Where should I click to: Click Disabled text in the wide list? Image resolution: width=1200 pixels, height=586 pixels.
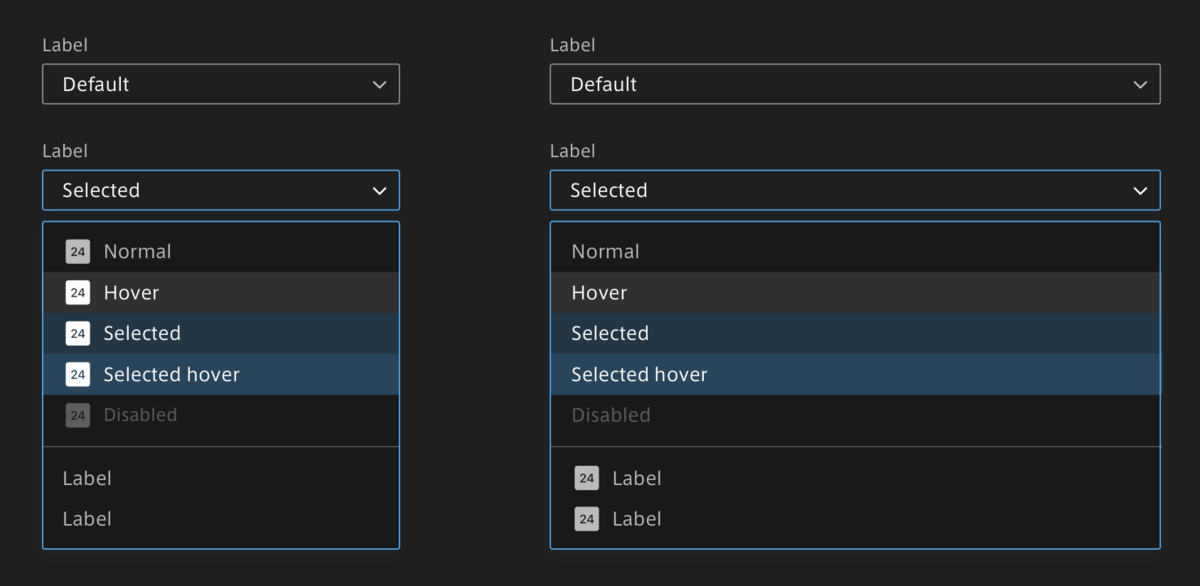click(x=611, y=416)
